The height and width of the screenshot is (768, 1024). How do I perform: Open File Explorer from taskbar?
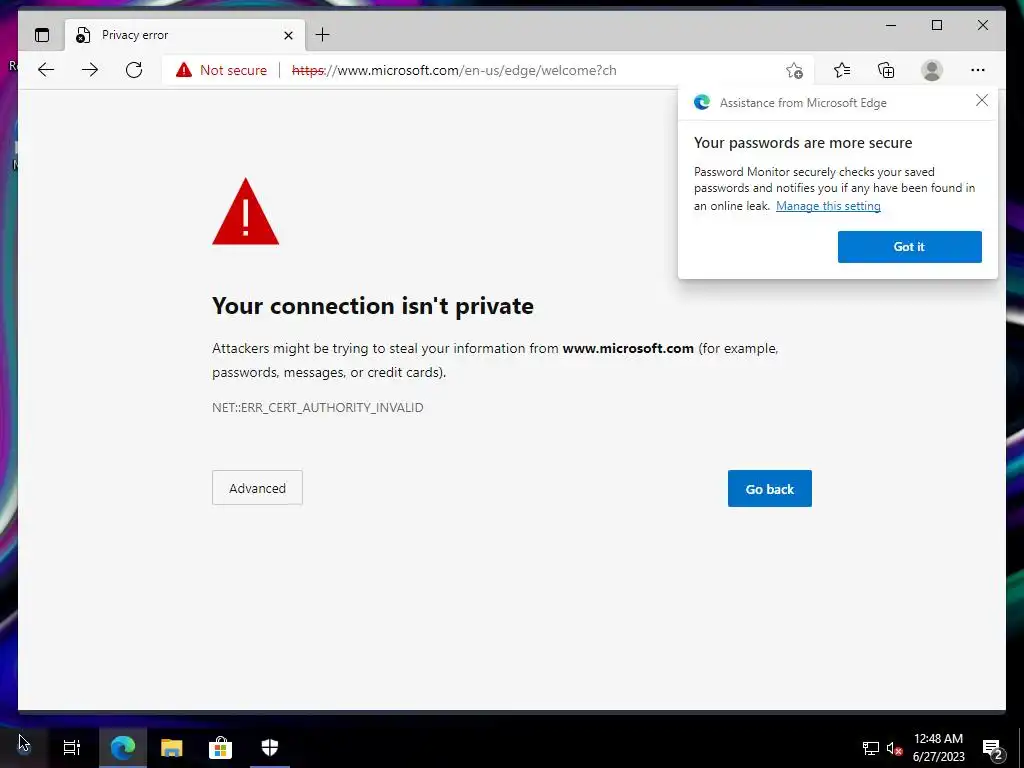[x=172, y=746]
